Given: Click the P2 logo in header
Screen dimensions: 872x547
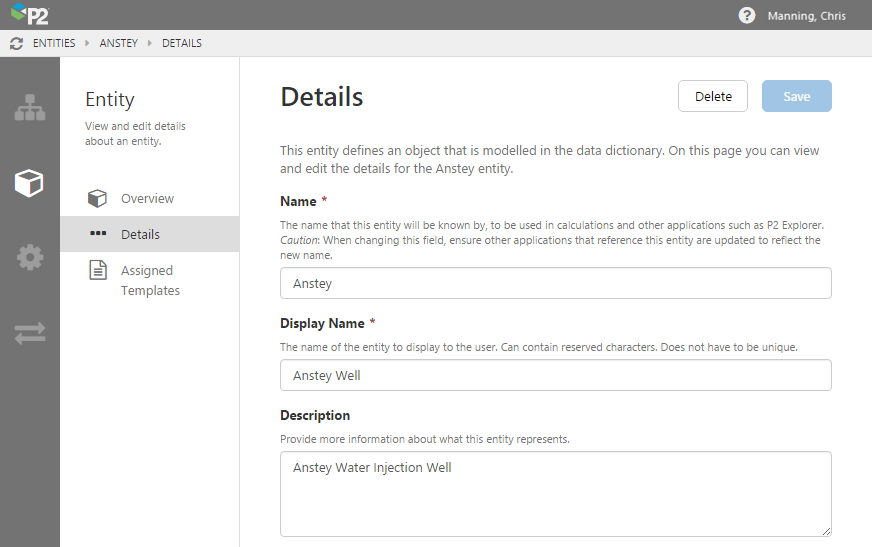Looking at the screenshot, I should [x=30, y=15].
